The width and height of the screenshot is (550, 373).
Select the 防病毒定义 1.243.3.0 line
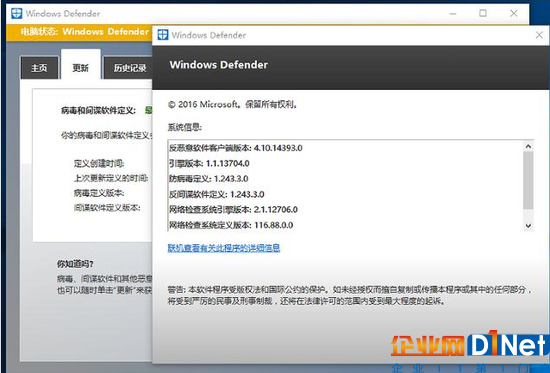tap(209, 179)
